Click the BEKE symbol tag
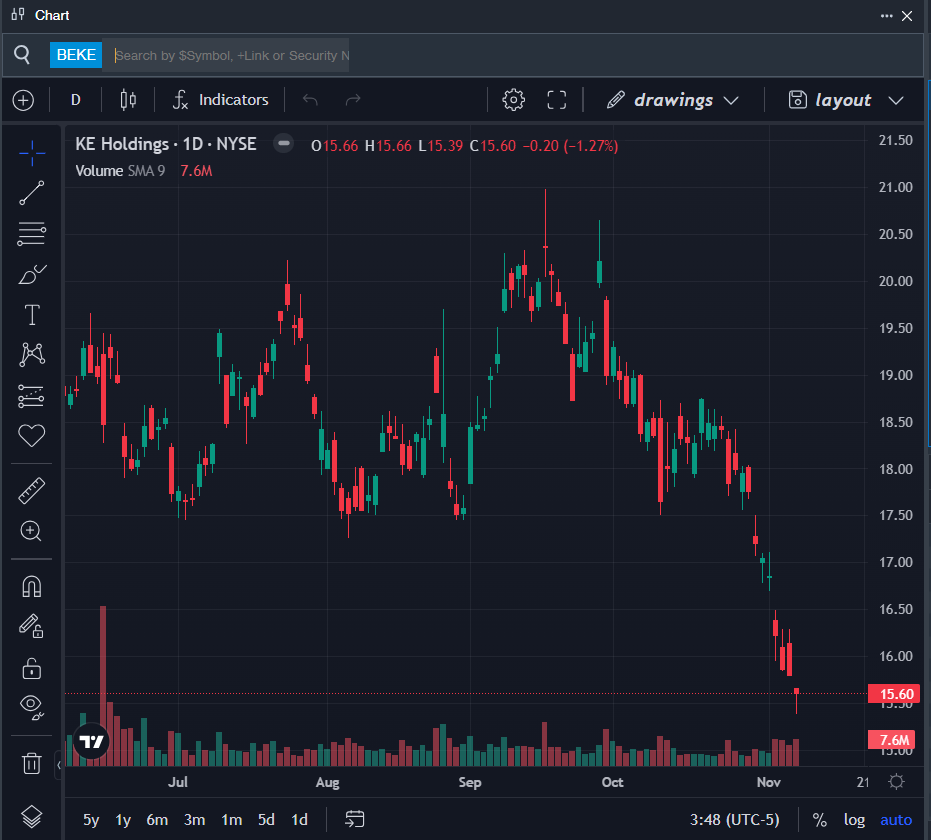Screen dimensions: 931x840 coord(76,55)
